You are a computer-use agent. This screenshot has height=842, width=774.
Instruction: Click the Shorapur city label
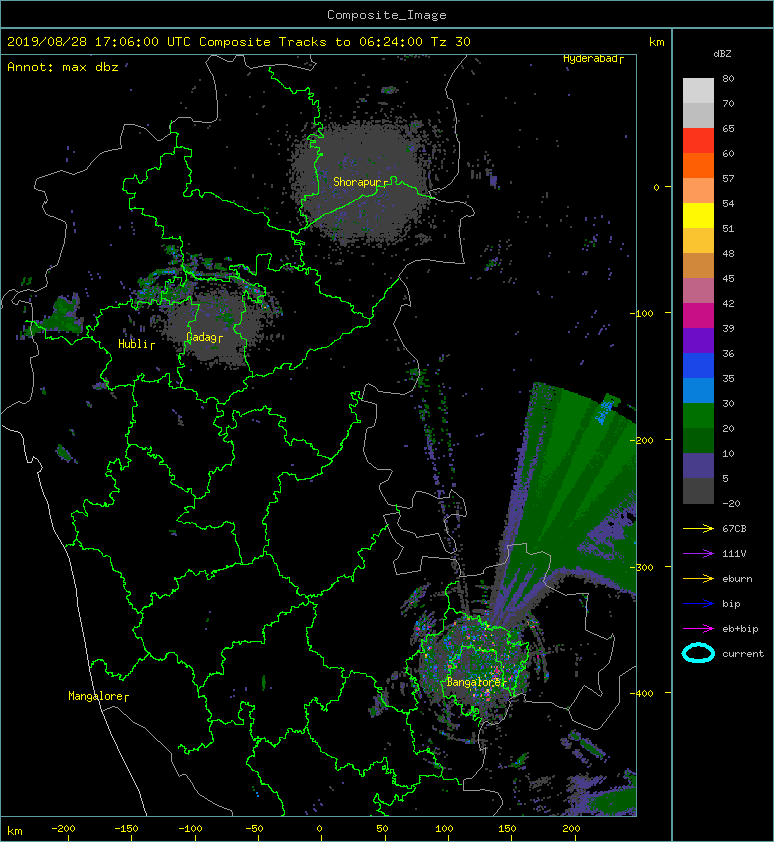point(357,182)
